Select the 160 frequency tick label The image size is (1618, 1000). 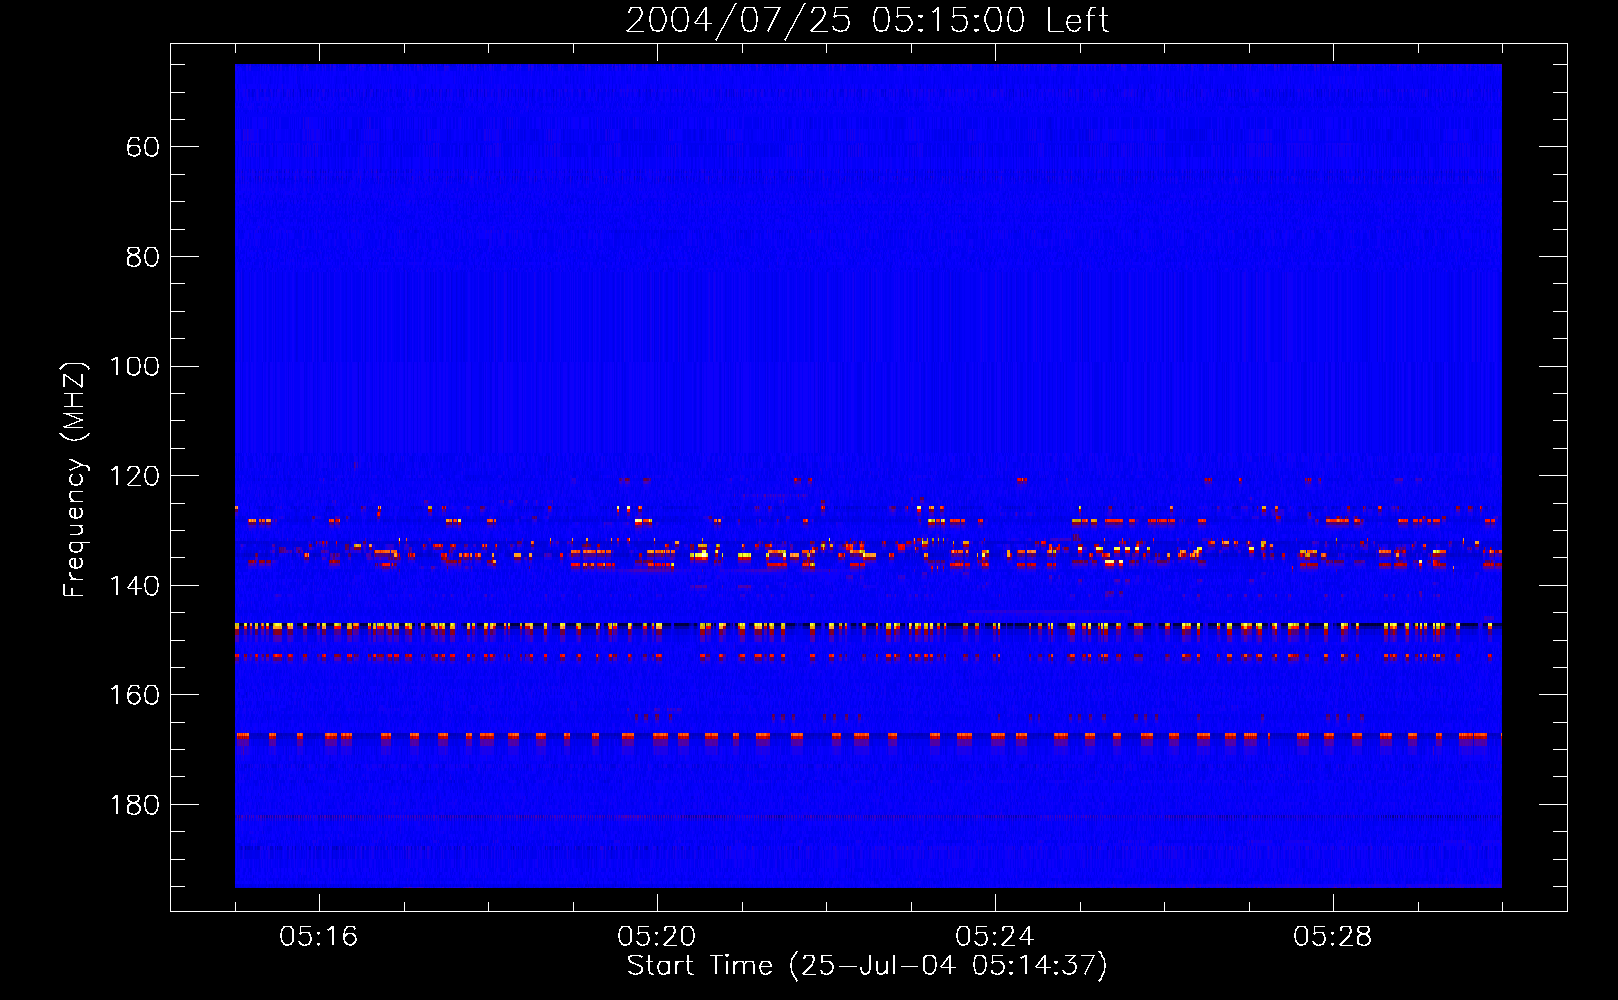click(x=134, y=695)
